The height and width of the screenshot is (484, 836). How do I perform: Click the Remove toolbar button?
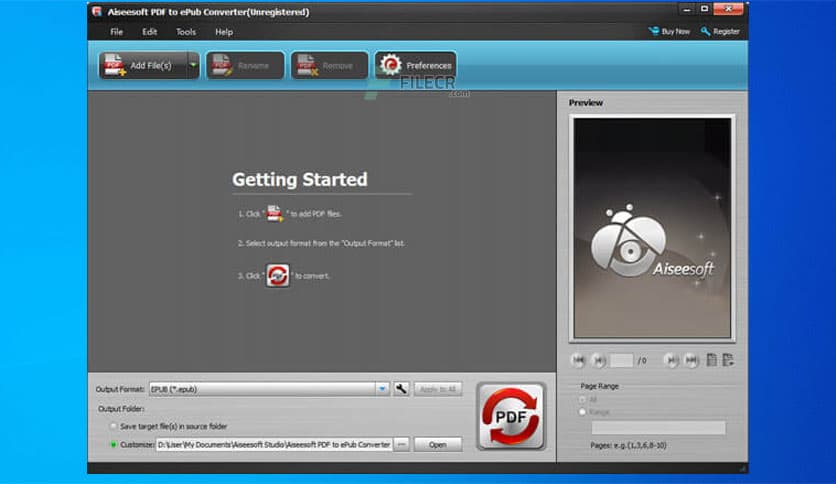329,66
